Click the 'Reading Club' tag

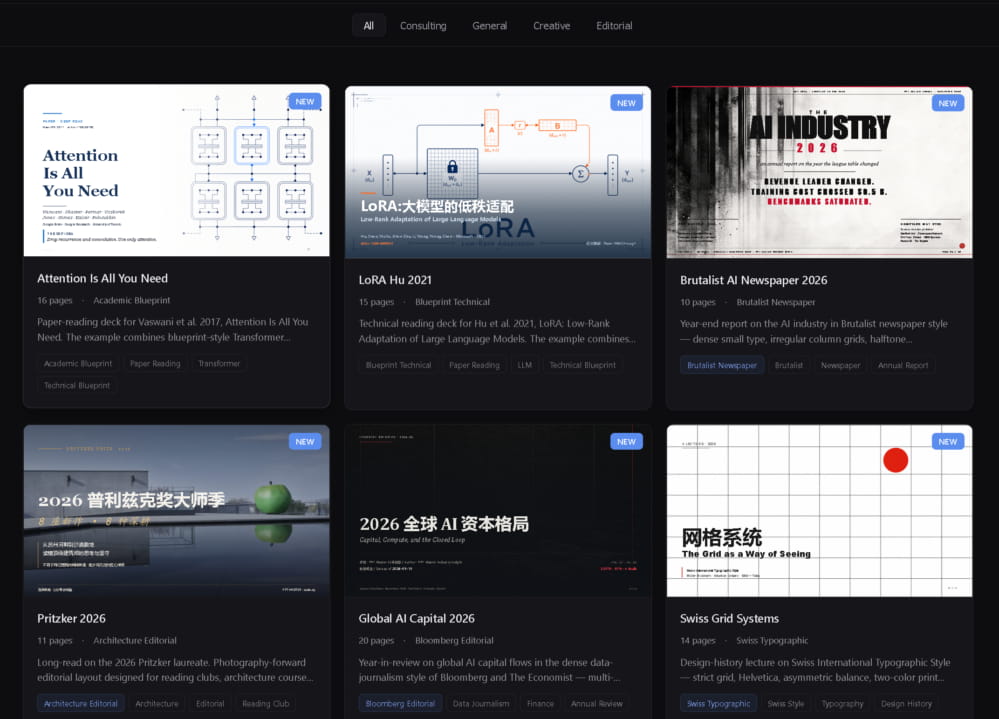point(266,704)
